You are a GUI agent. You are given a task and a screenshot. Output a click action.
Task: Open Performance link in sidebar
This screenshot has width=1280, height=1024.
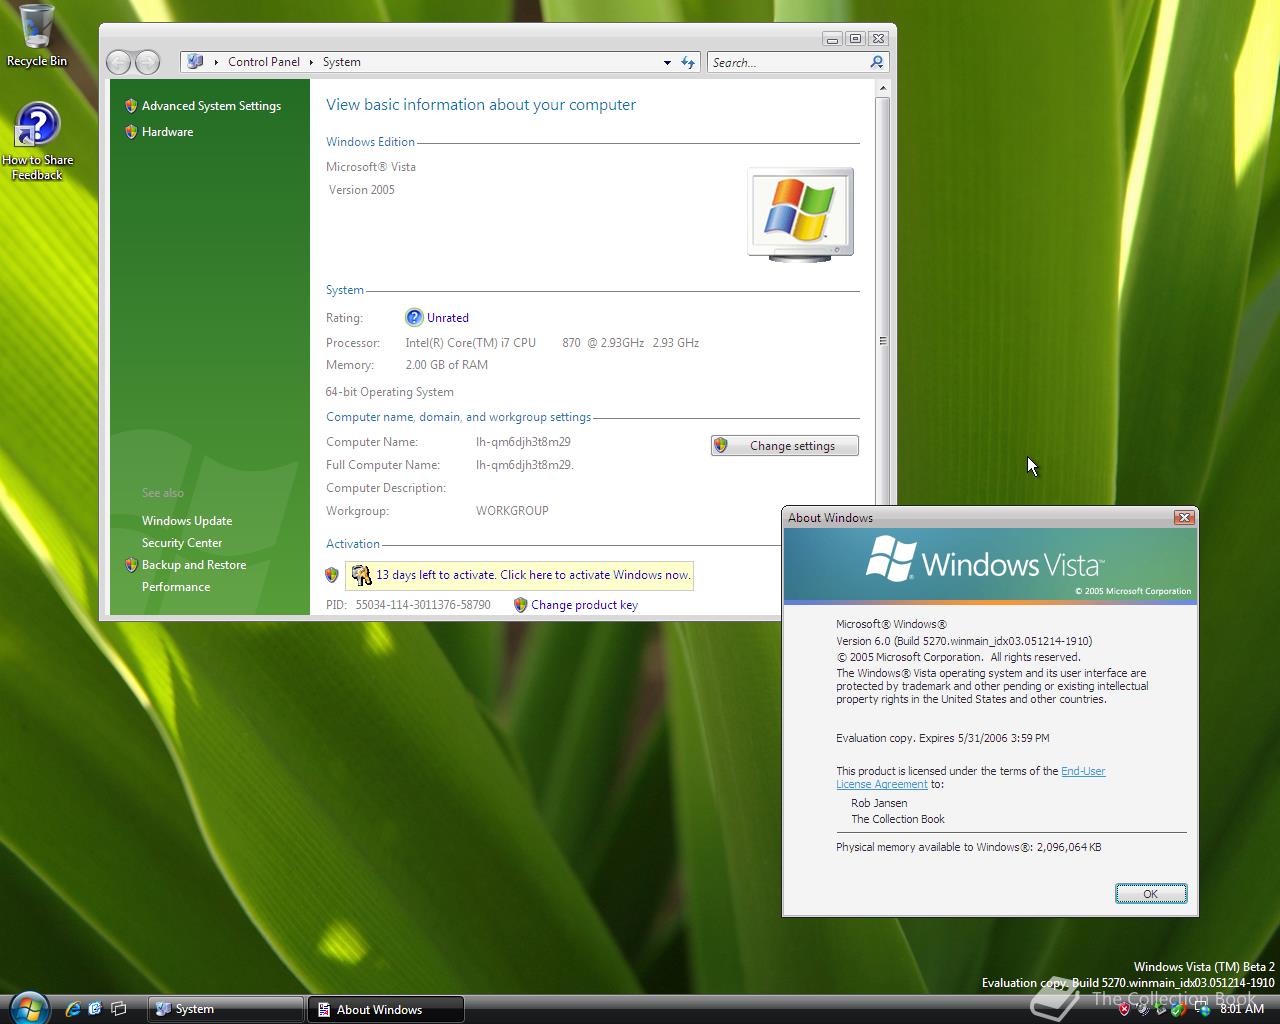(x=176, y=587)
